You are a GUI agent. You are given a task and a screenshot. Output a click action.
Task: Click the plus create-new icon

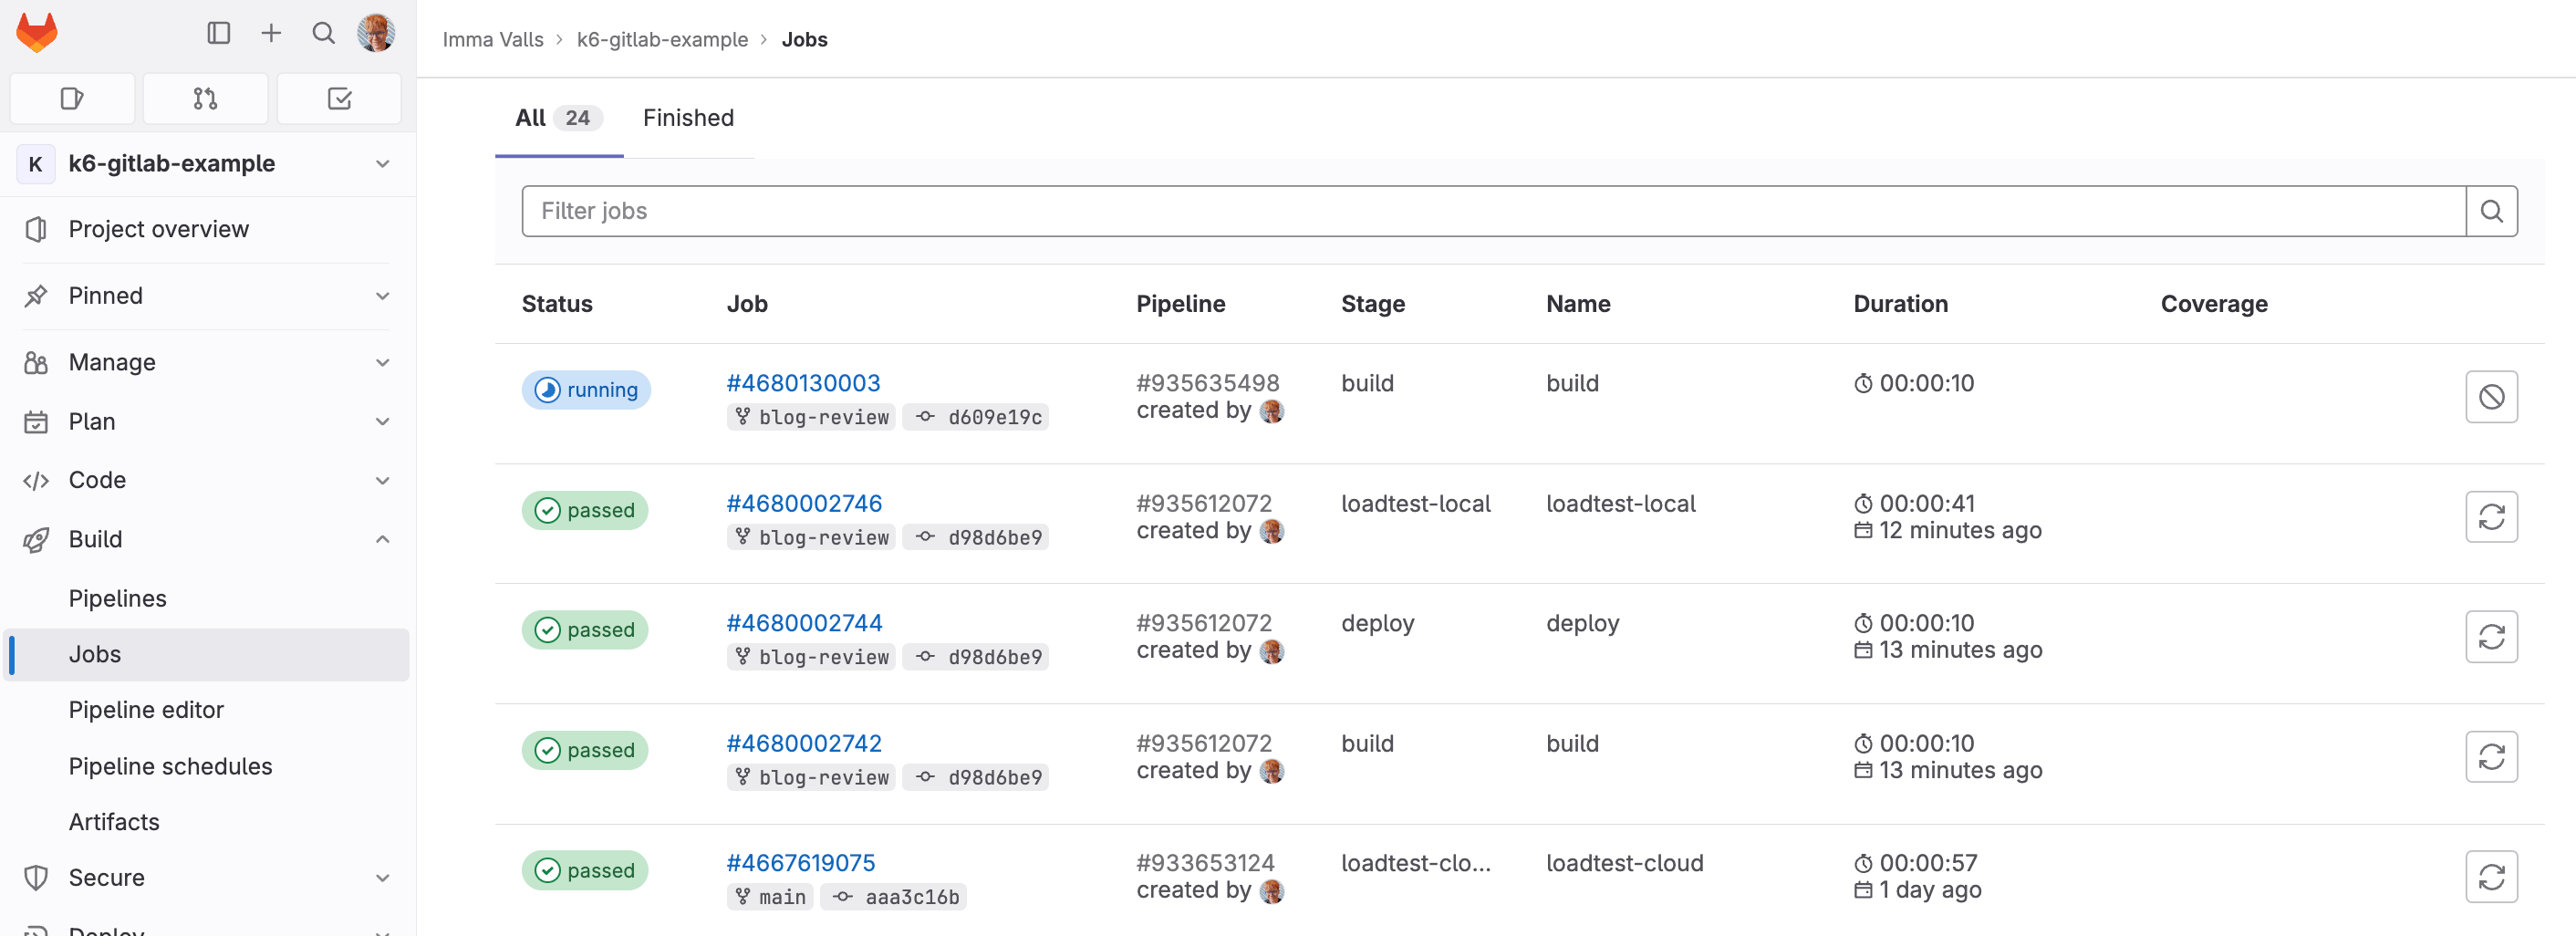click(271, 33)
